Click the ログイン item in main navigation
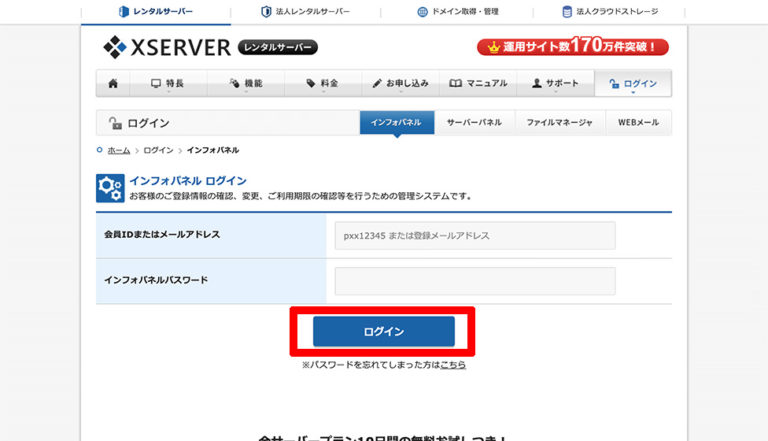768x441 pixels. tap(633, 84)
